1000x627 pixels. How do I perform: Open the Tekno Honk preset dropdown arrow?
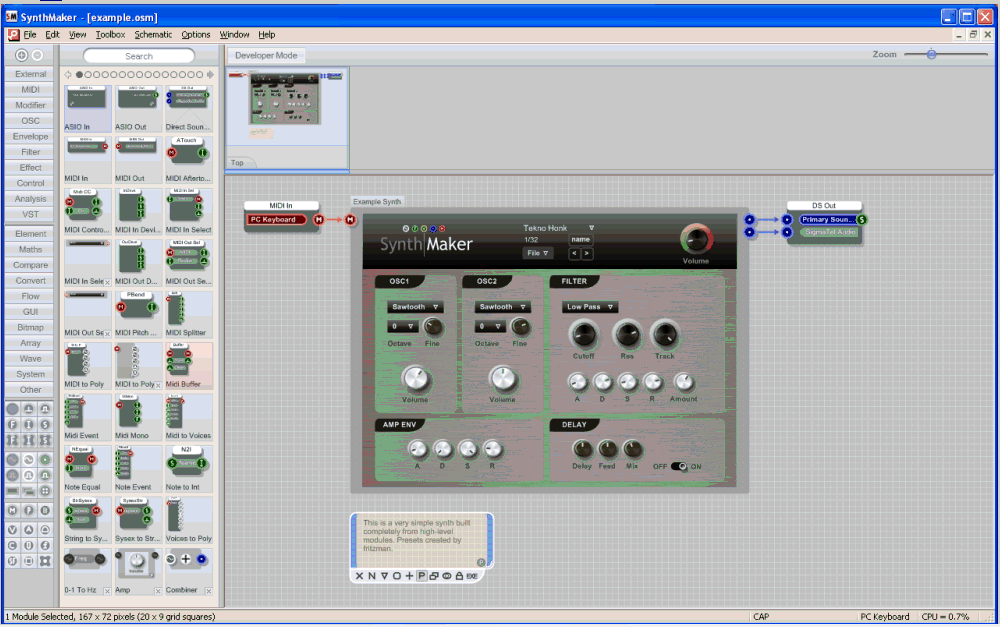click(591, 228)
